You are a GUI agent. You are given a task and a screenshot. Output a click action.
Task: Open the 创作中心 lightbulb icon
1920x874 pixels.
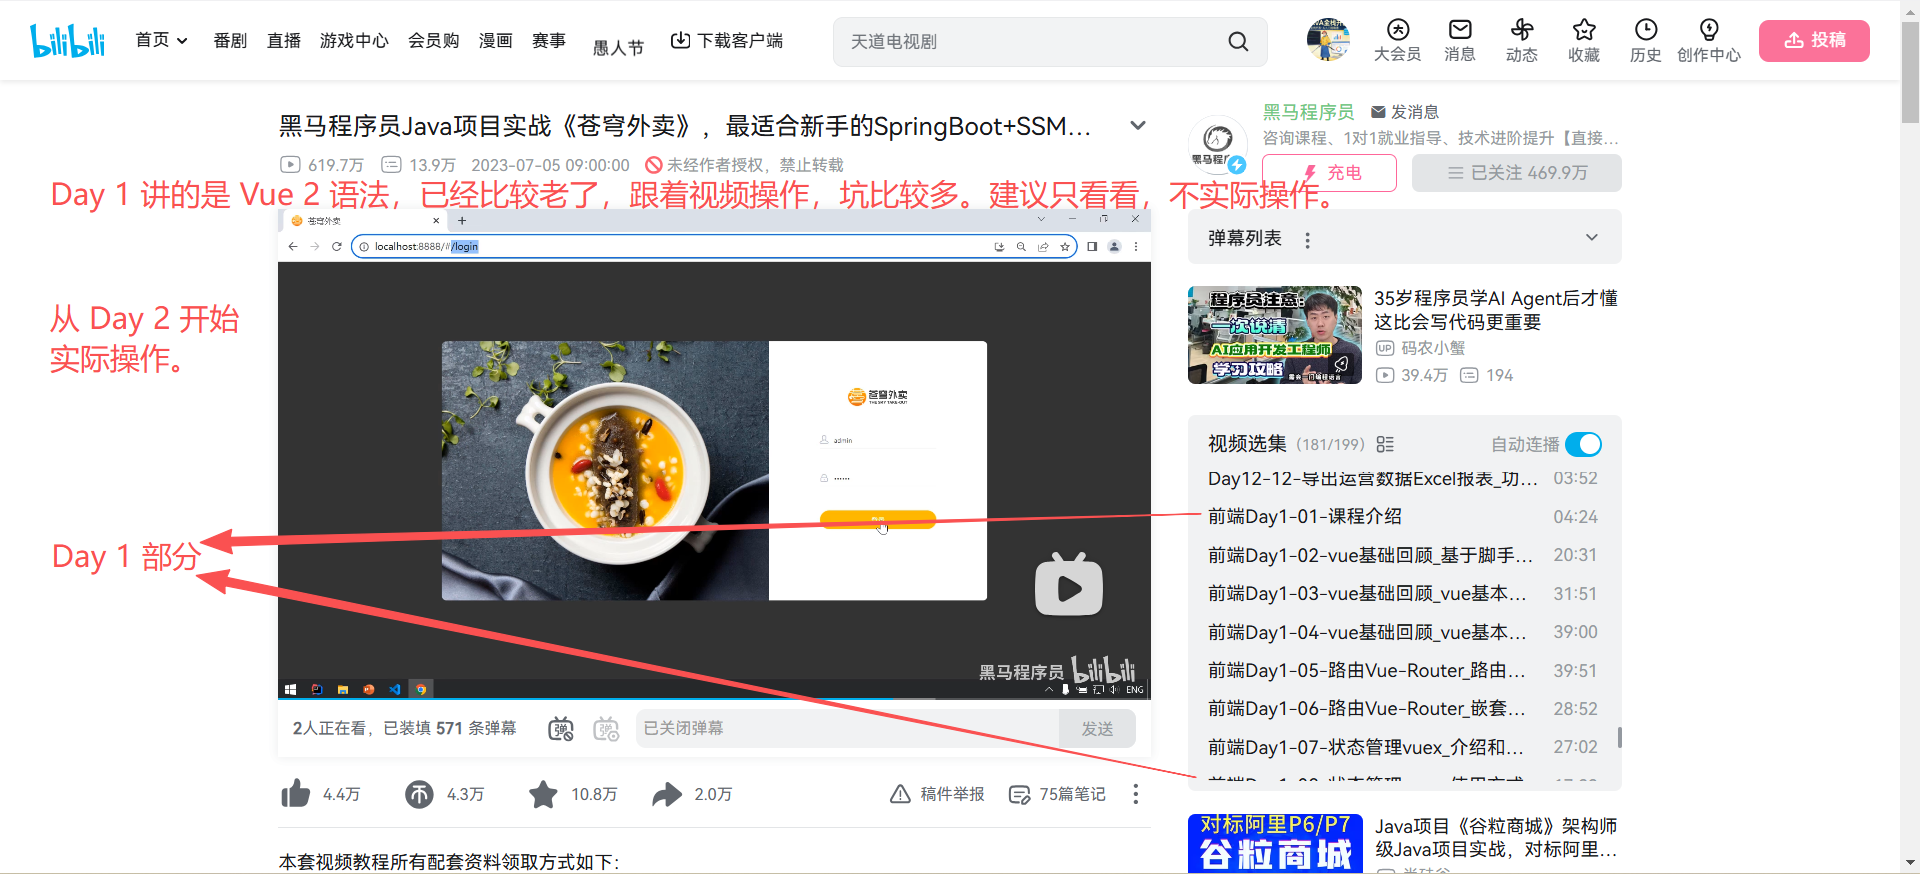tap(1709, 29)
